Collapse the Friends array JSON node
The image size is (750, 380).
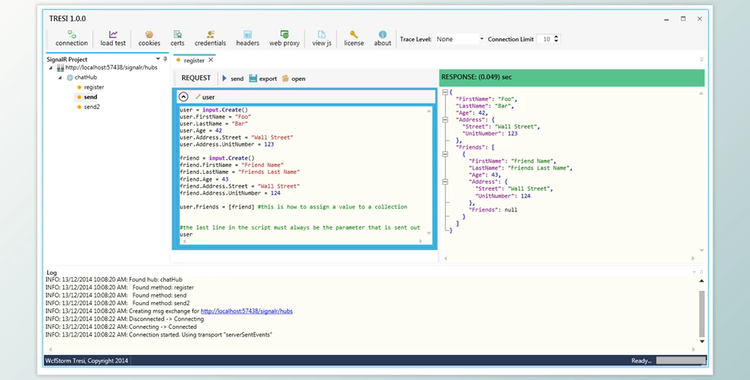click(445, 154)
